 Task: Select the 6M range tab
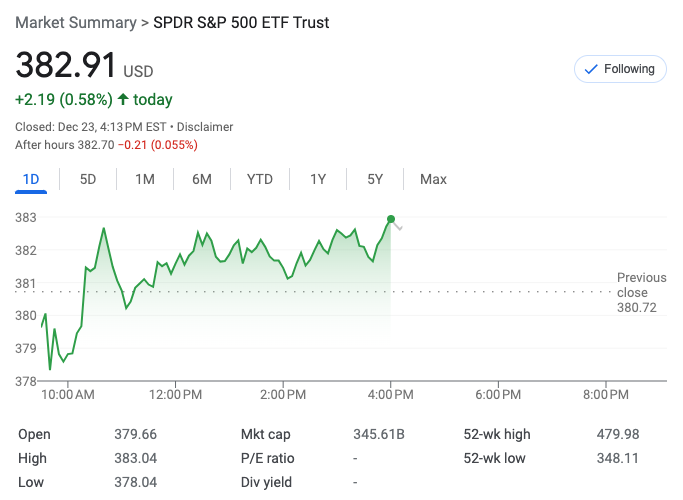(202, 179)
